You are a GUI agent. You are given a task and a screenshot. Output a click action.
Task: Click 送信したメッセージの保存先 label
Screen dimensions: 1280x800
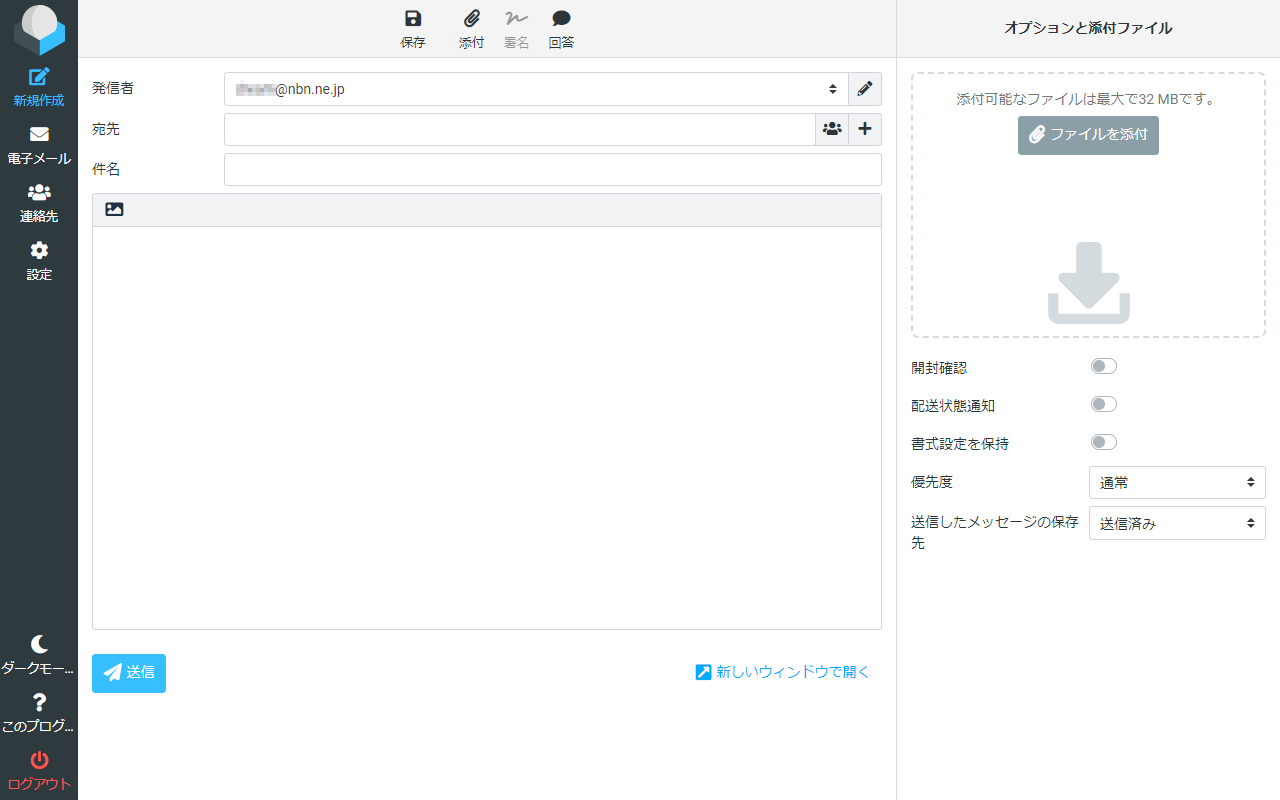(x=995, y=533)
